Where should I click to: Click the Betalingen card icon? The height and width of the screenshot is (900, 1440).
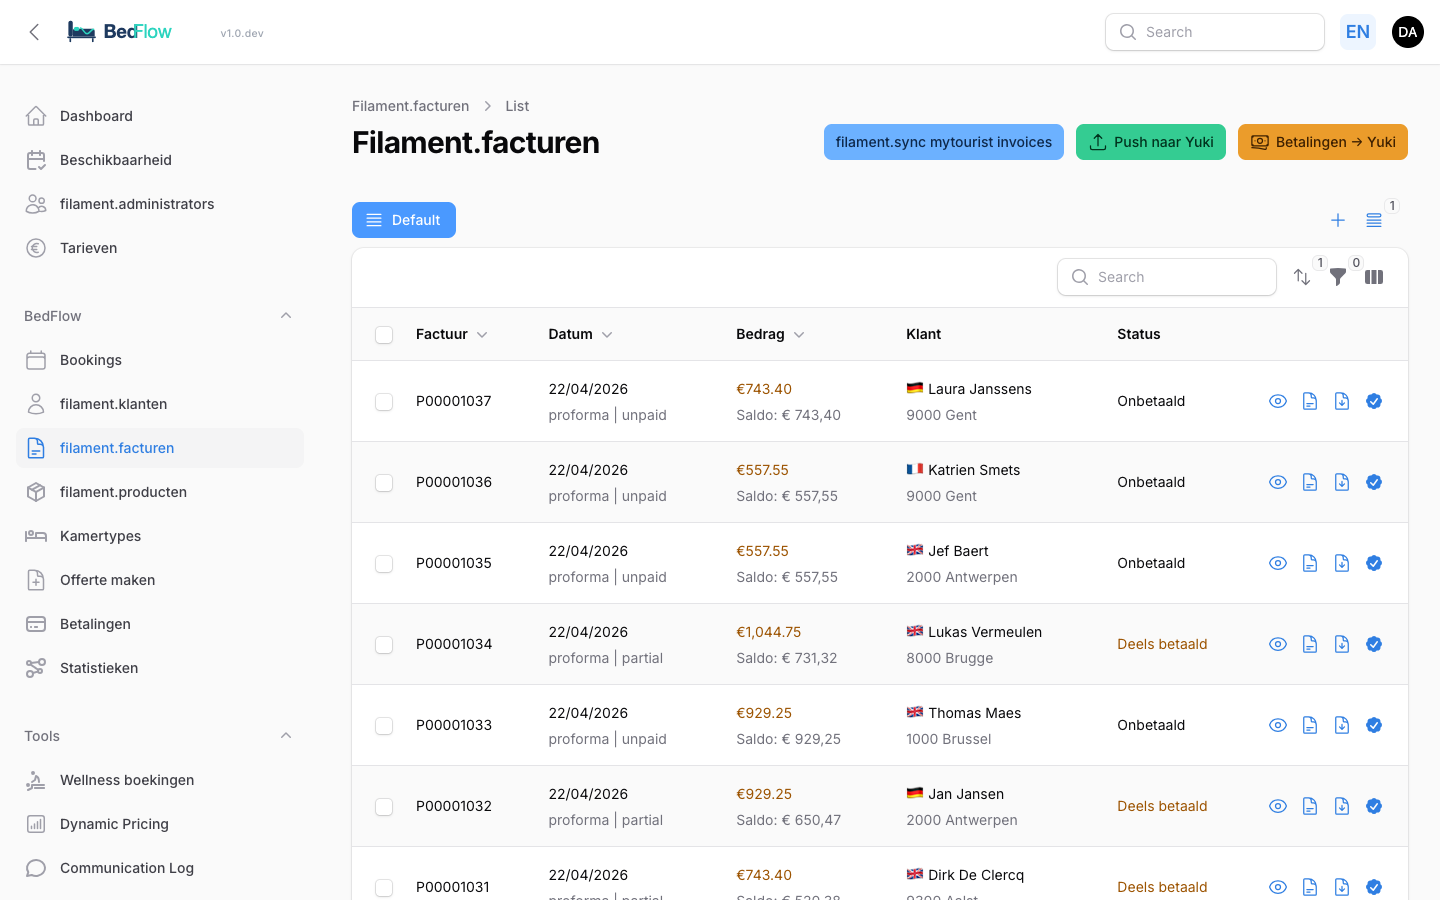click(x=36, y=624)
